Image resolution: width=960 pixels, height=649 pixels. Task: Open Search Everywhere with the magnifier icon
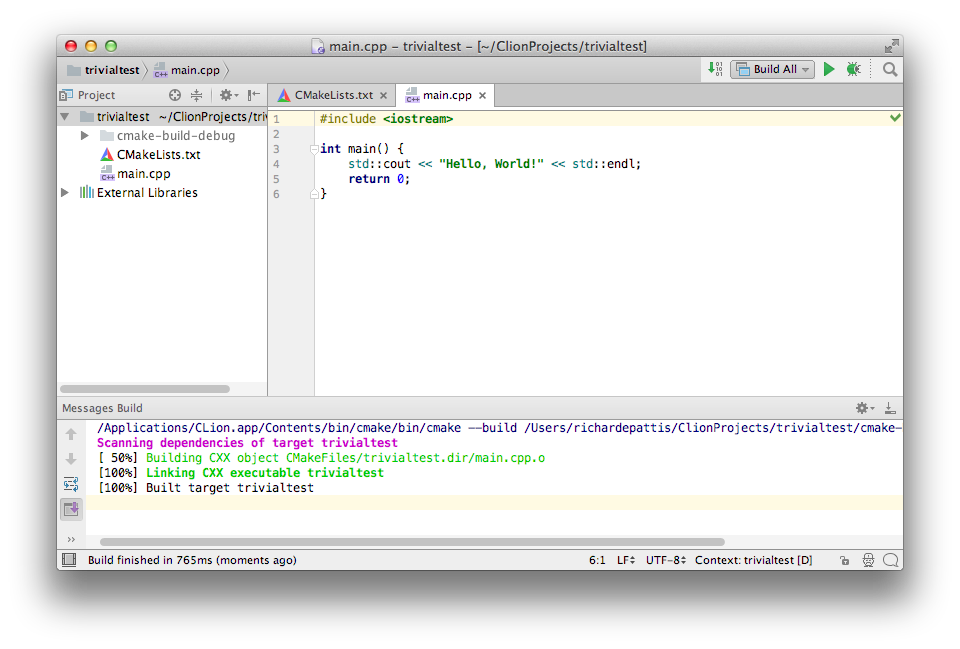[x=888, y=69]
